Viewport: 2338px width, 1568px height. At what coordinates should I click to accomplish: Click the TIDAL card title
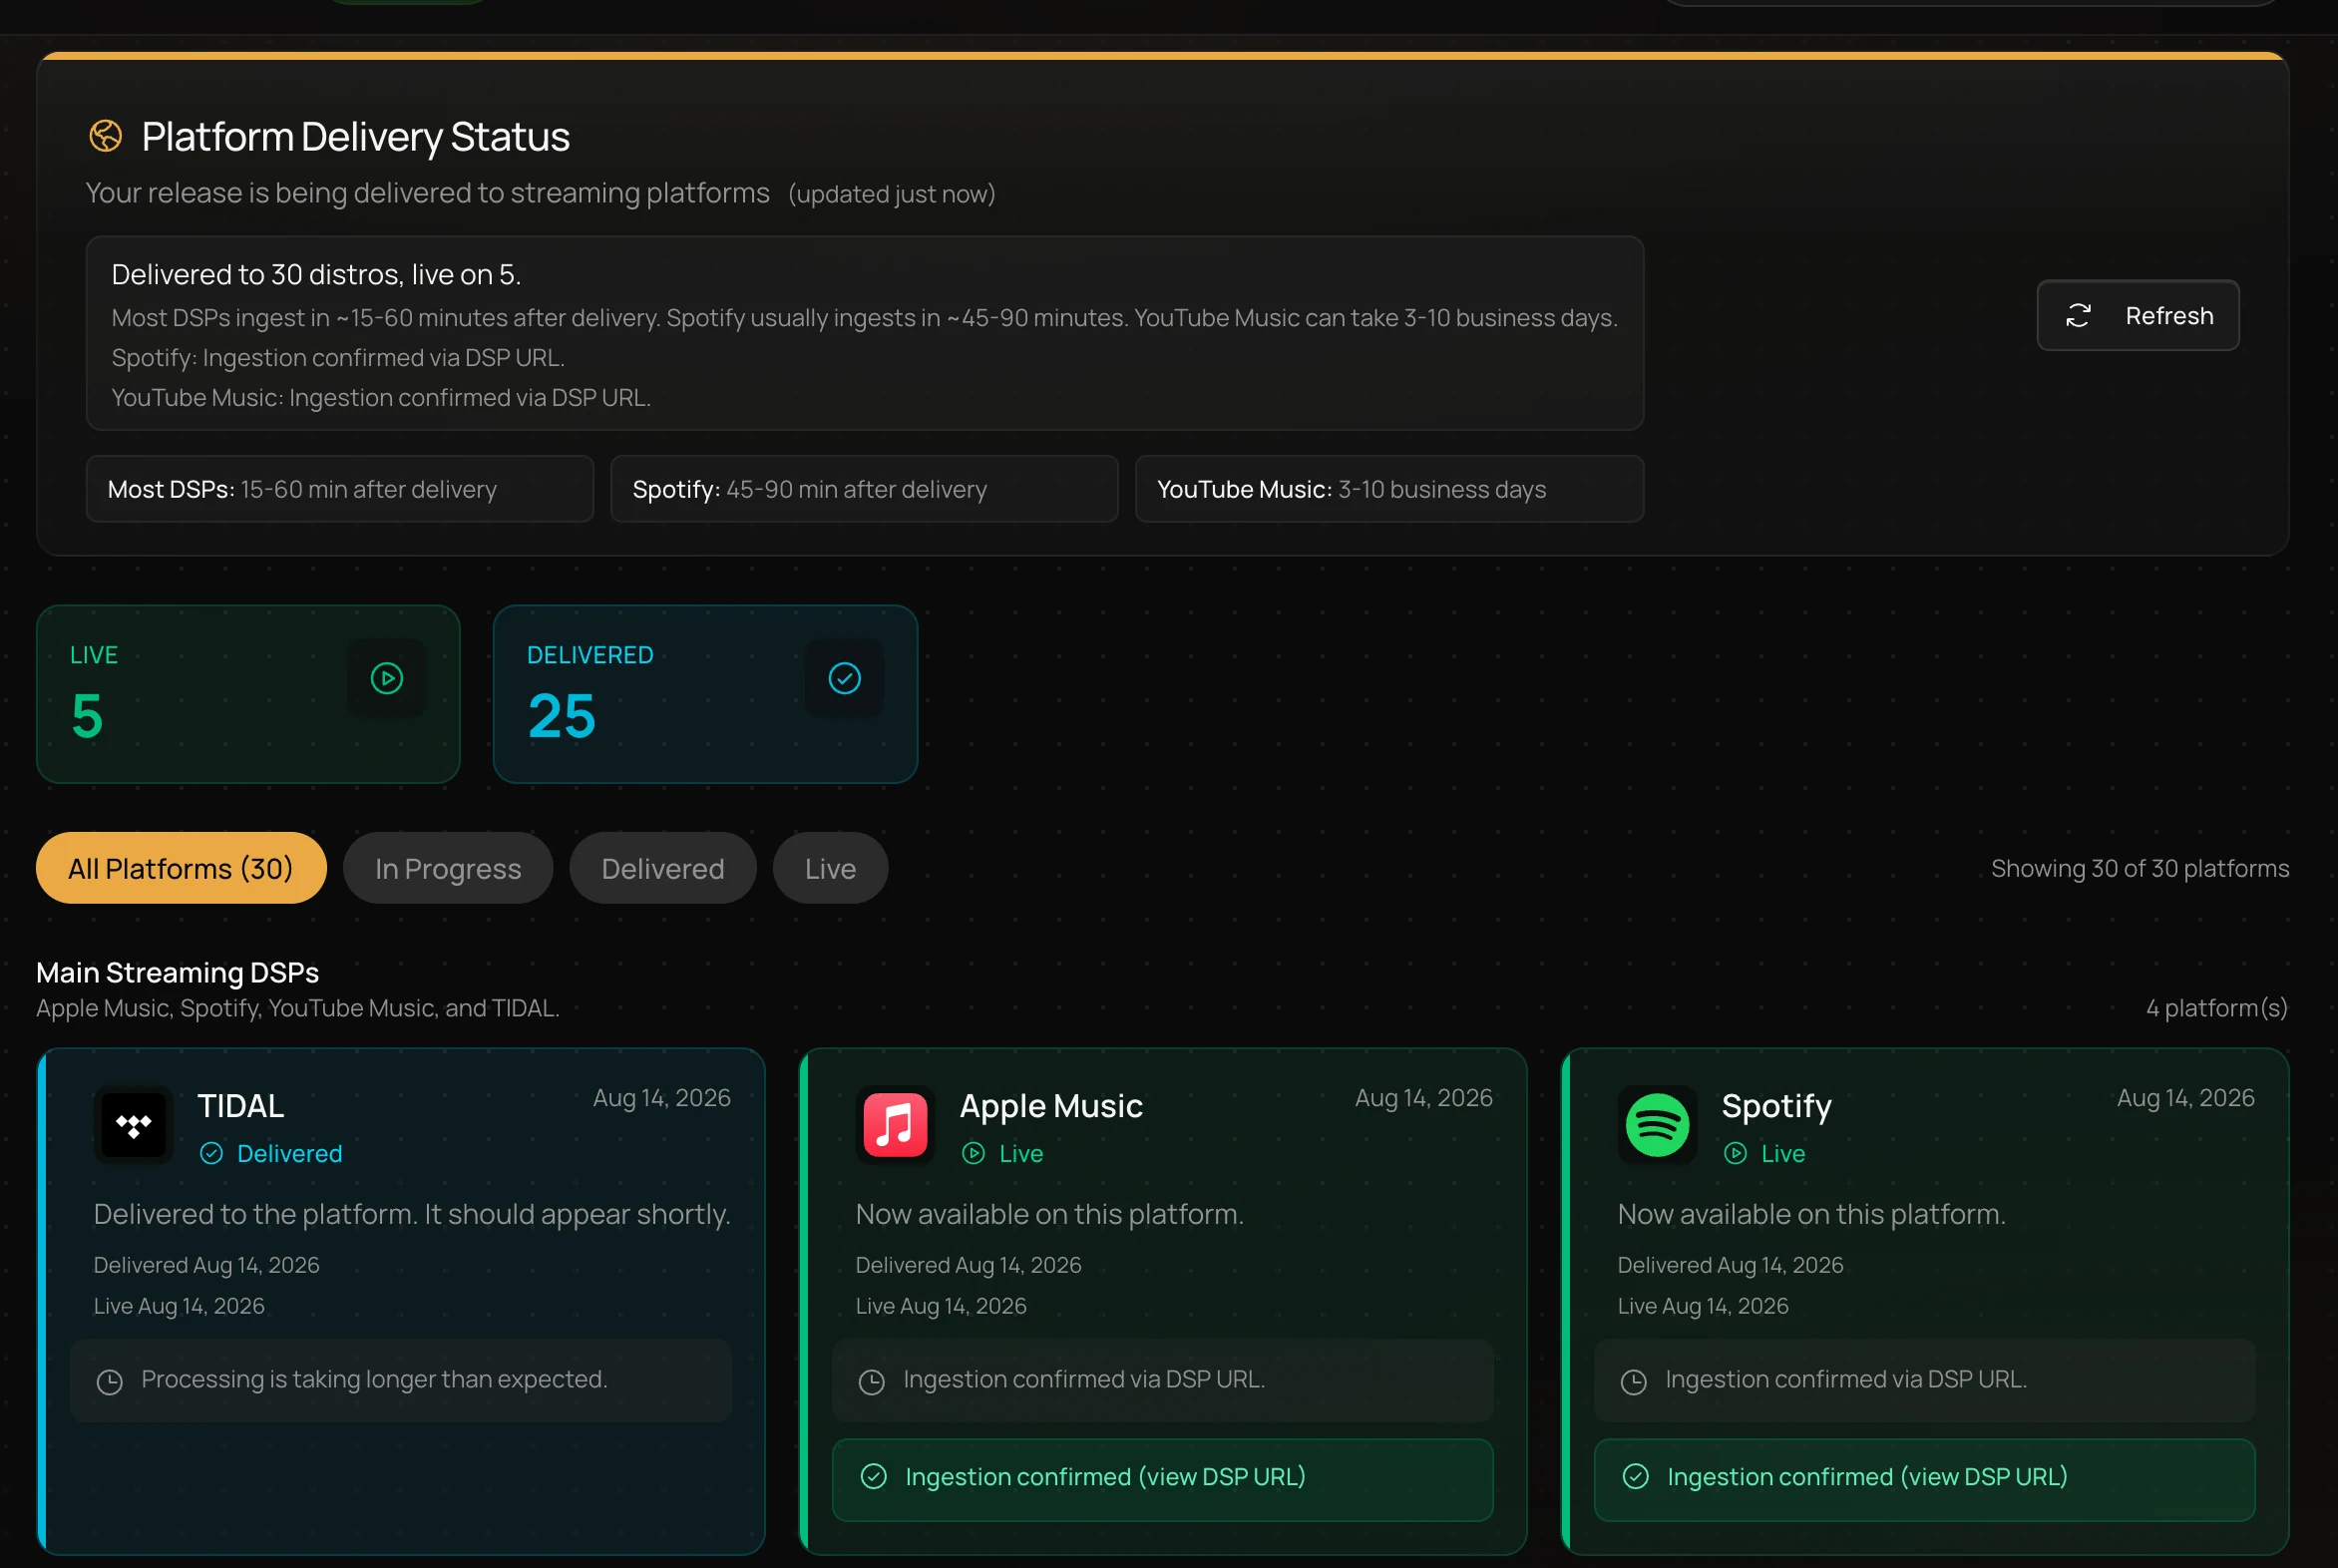point(241,1106)
